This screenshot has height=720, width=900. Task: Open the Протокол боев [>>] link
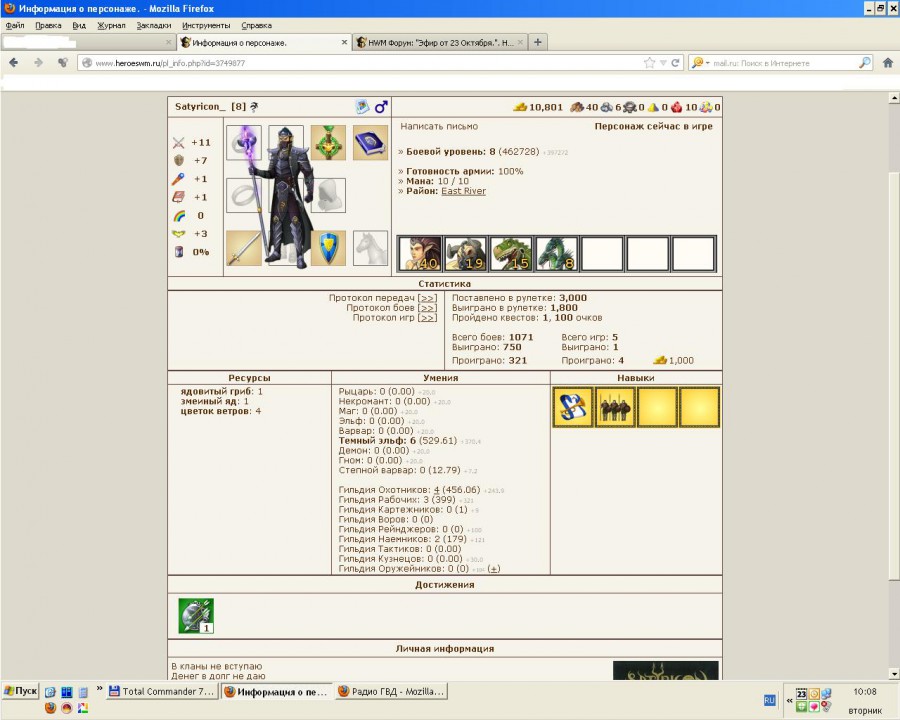[427, 308]
